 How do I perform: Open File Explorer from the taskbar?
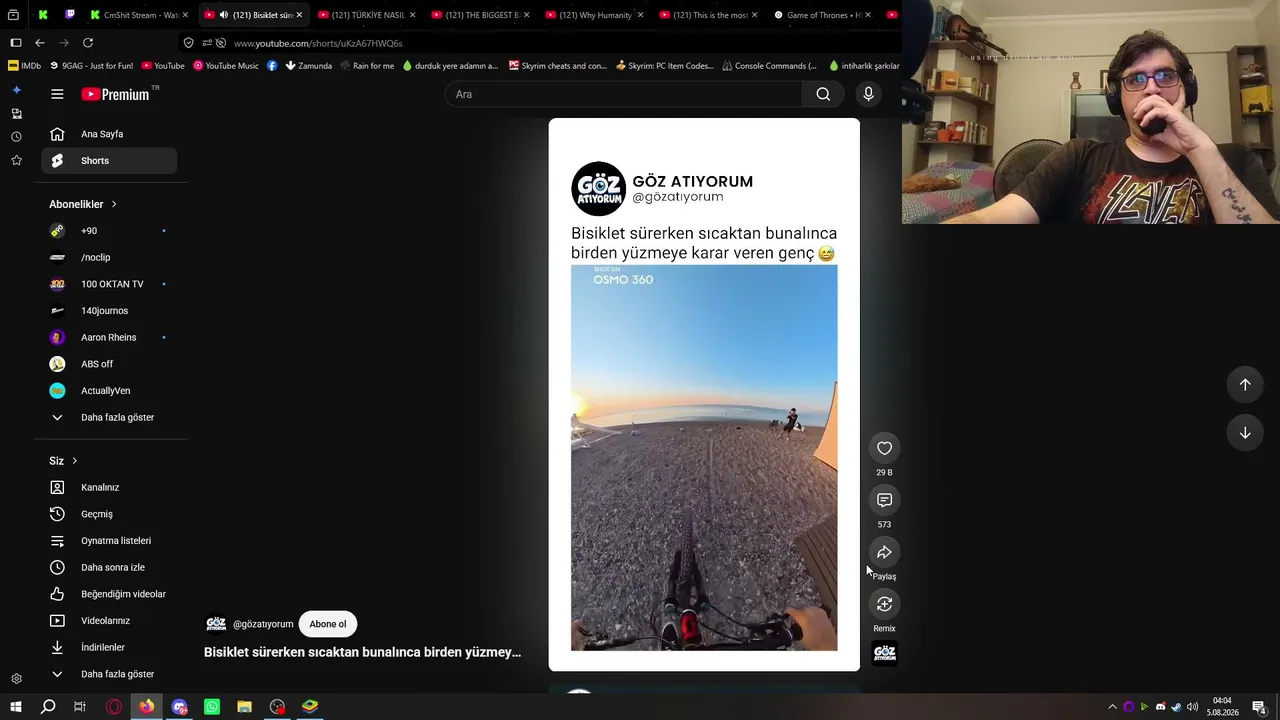click(244, 707)
